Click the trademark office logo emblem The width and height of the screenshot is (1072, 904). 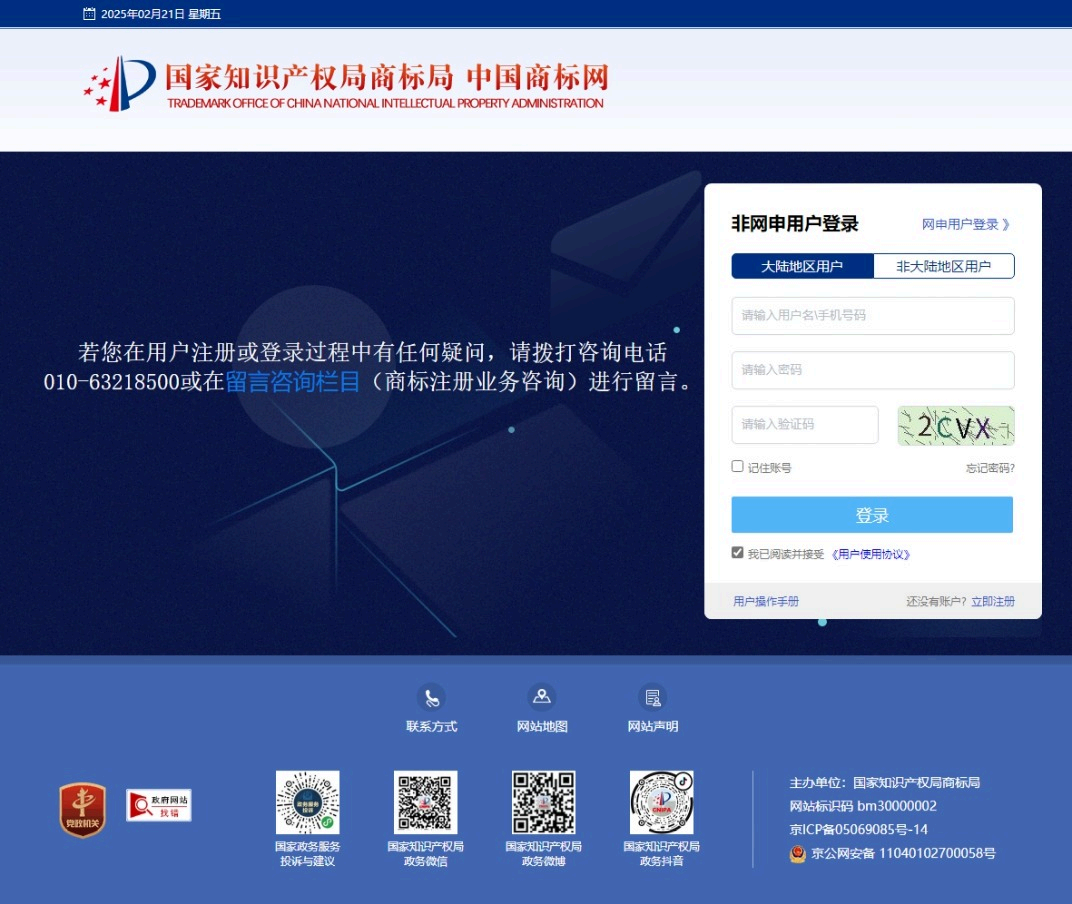click(120, 83)
